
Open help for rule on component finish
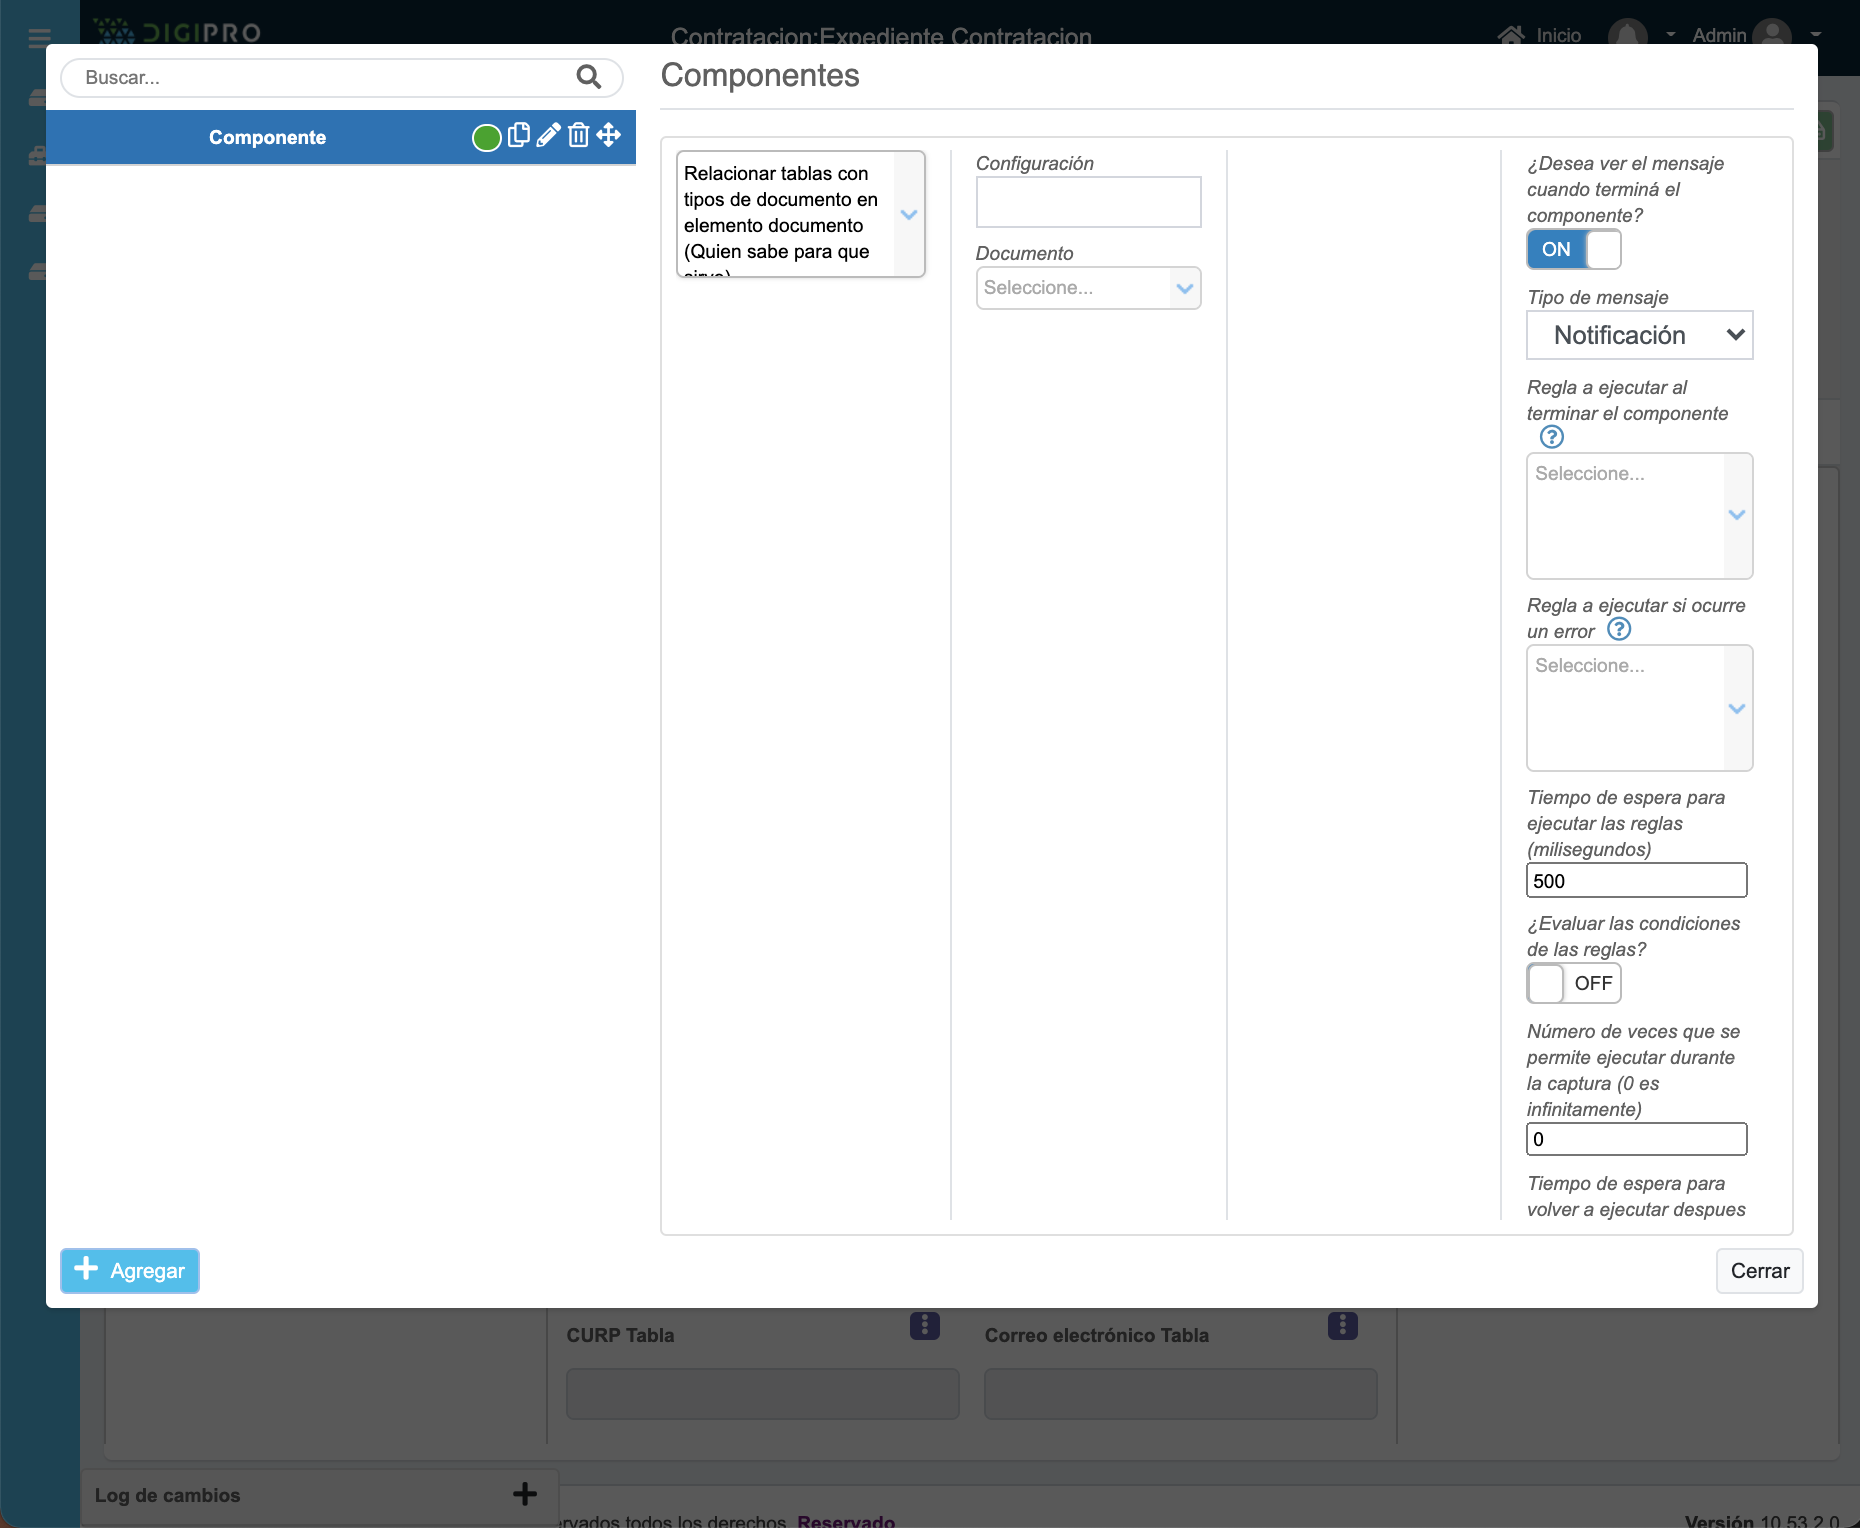[1551, 437]
